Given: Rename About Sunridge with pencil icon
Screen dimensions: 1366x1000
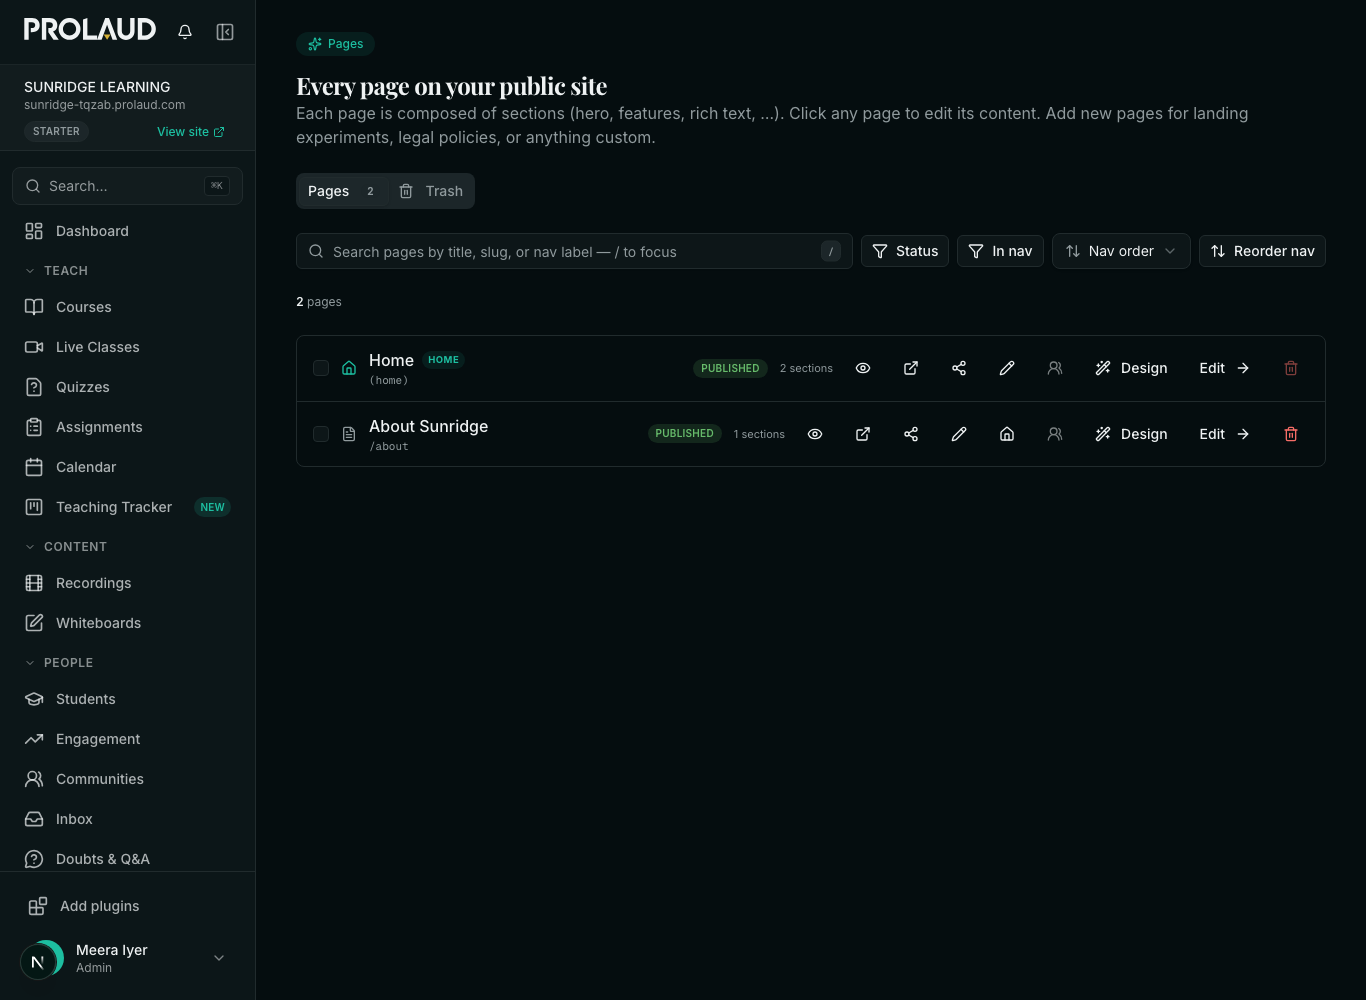Looking at the screenshot, I should click(959, 434).
